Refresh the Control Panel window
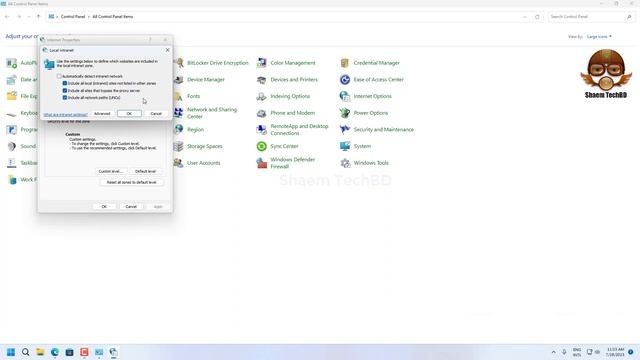640x360 pixels. click(x=537, y=17)
